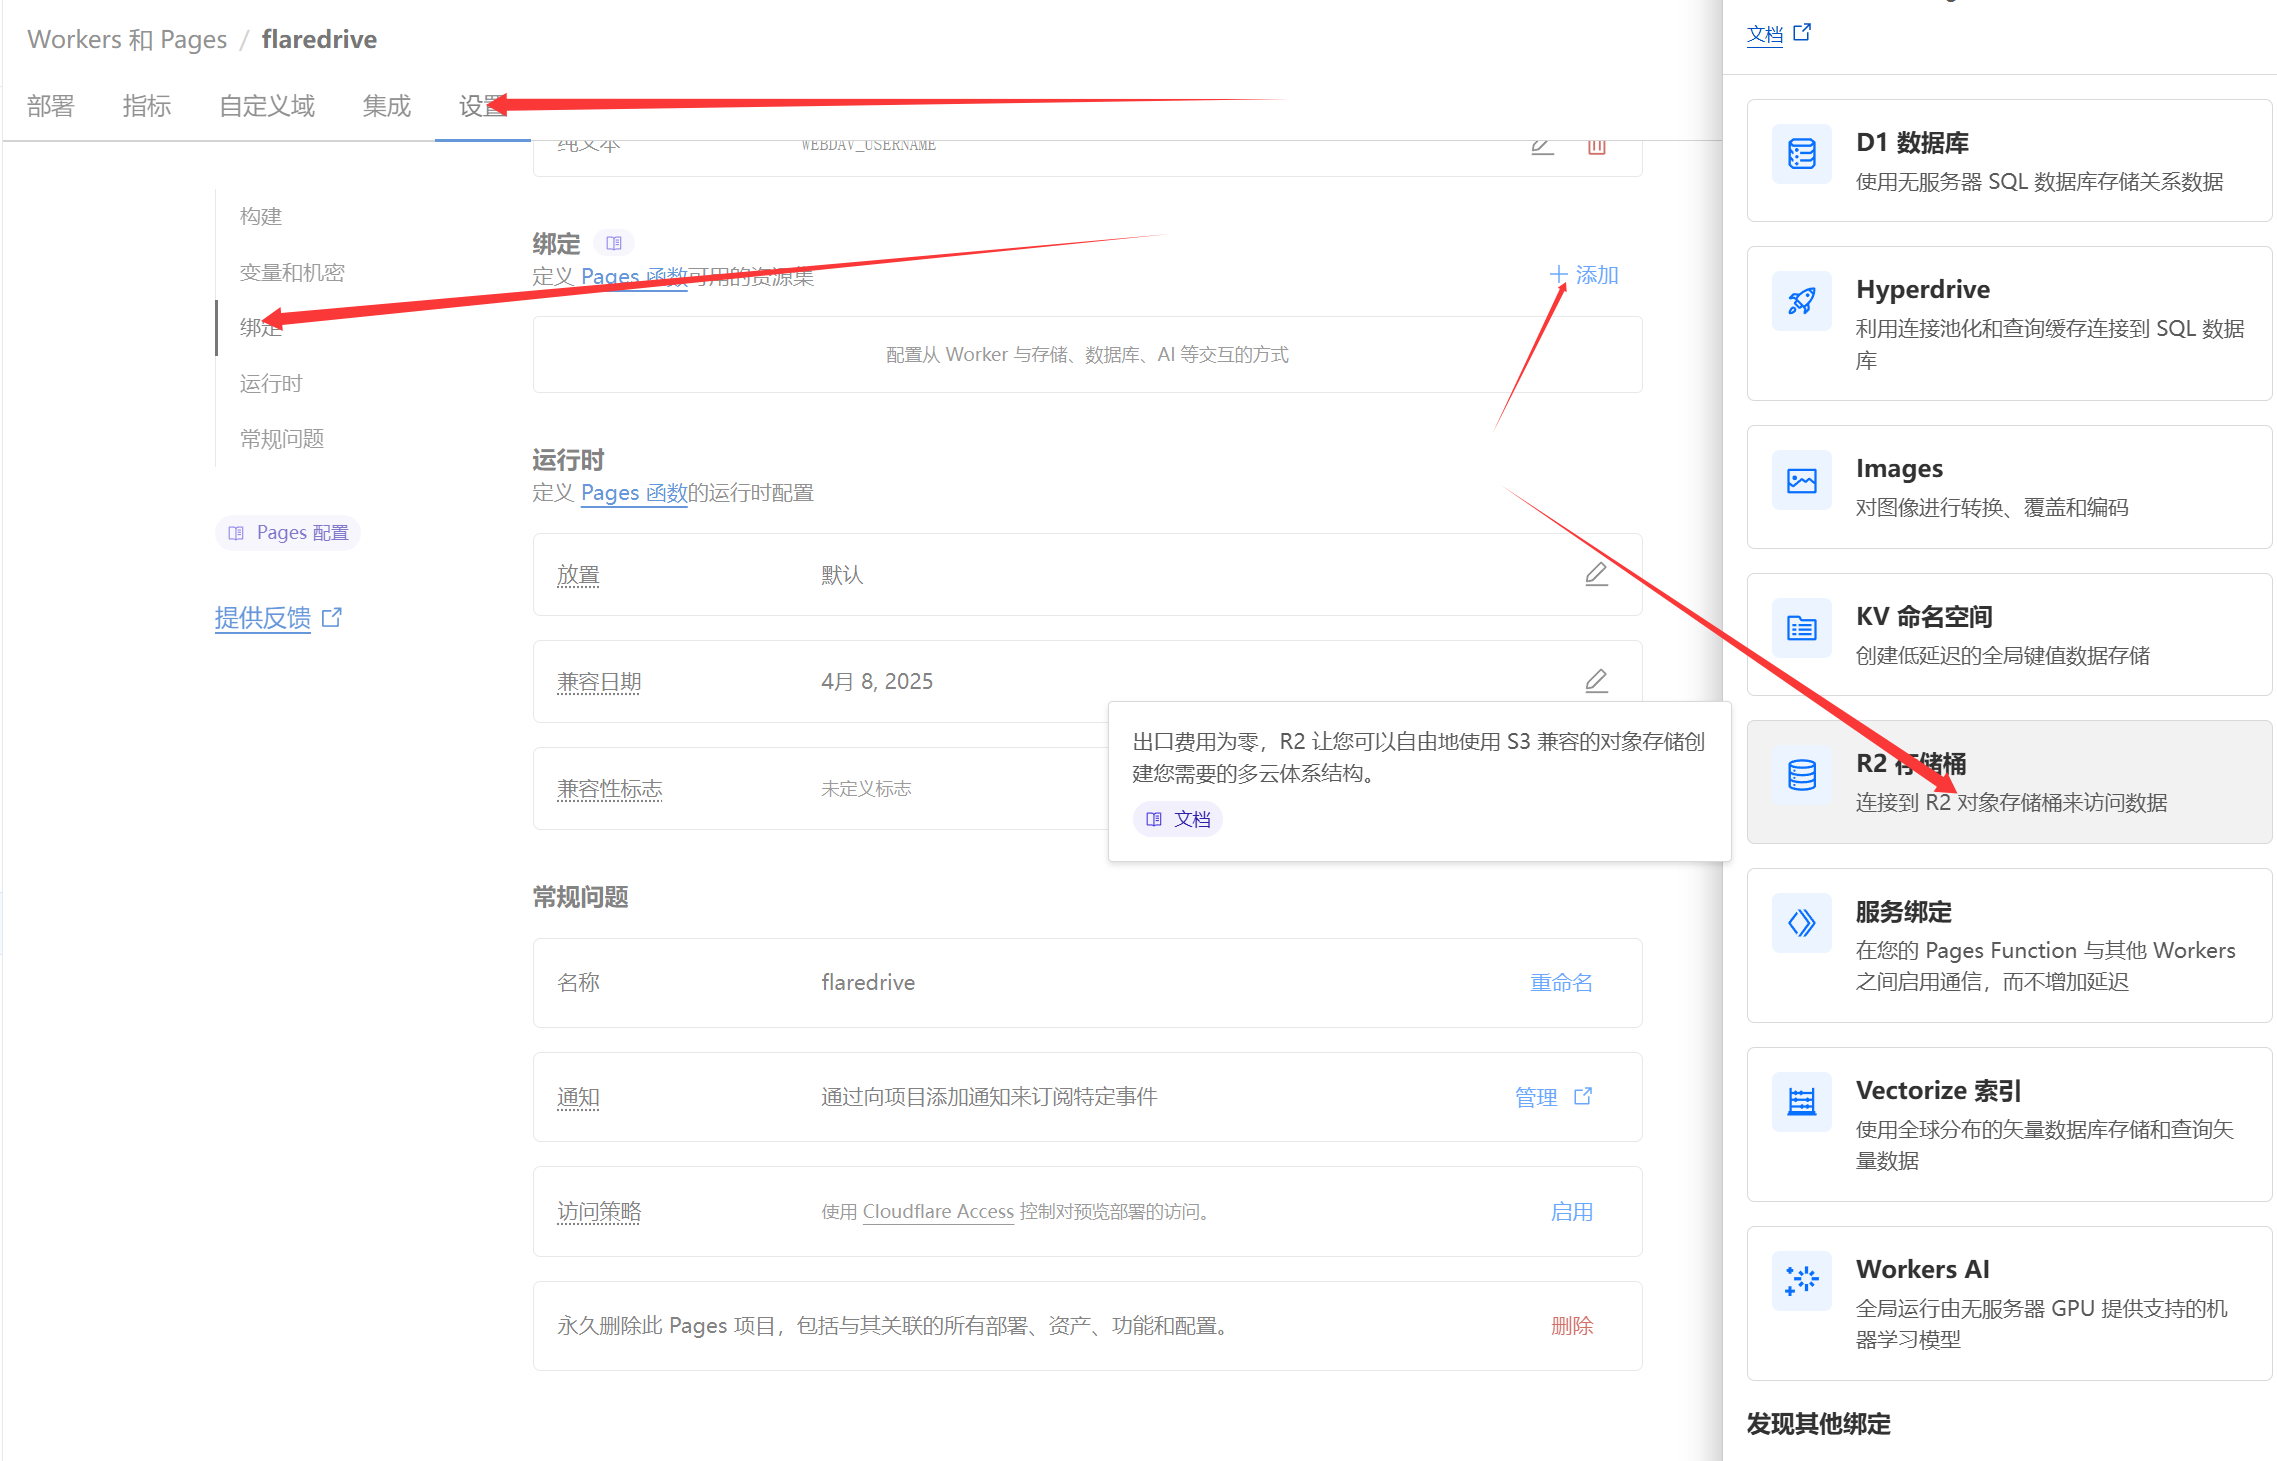Click the 访问策略 label

(599, 1212)
